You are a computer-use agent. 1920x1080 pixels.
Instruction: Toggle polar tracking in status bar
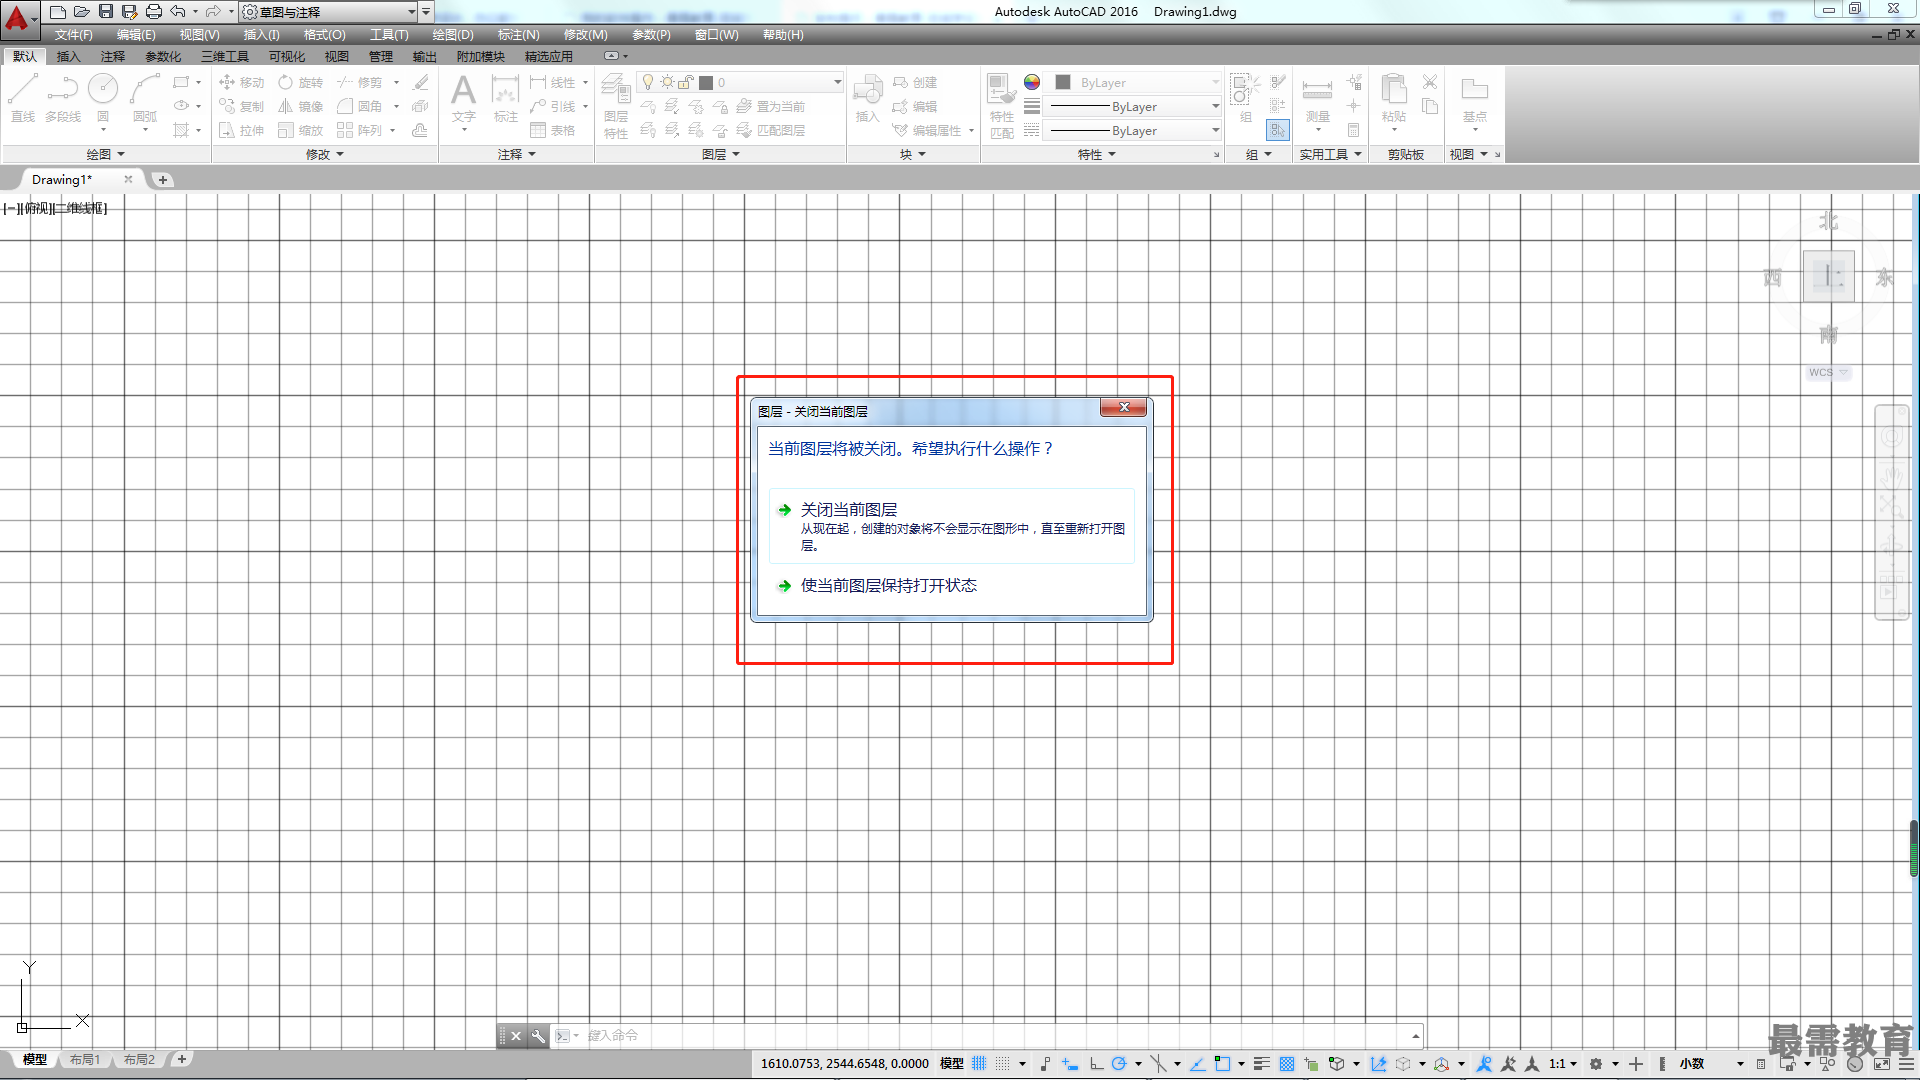(x=1119, y=1063)
